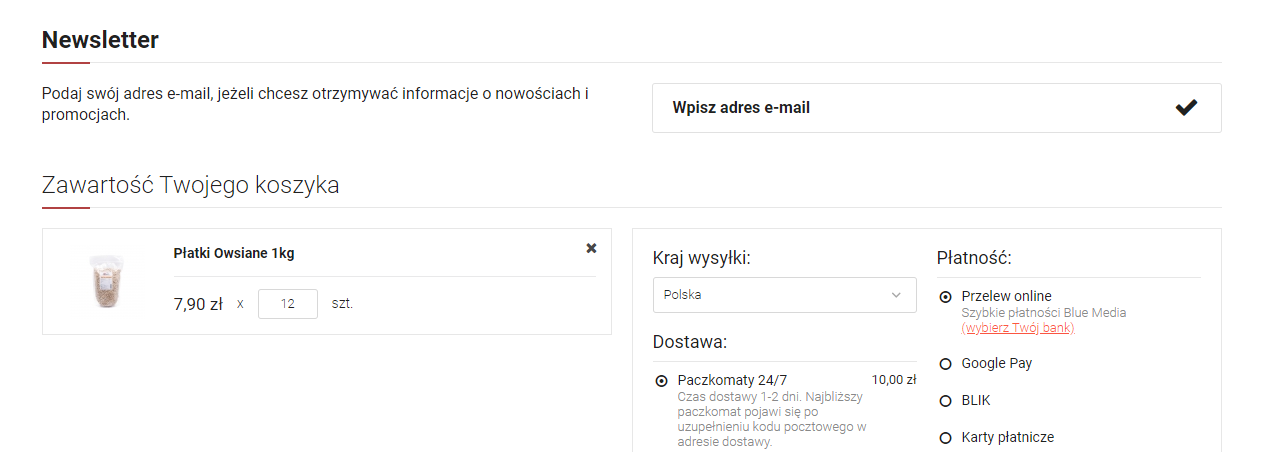The image size is (1267, 452).
Task: Click Szybkie płatności Blue Media text
Action: point(1043,312)
